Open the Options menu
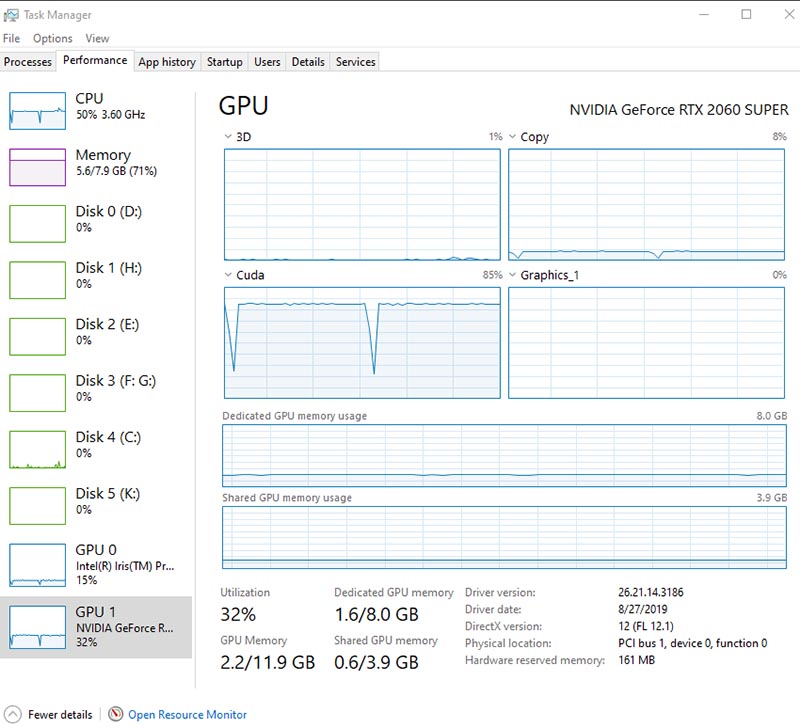Image resolution: width=800 pixels, height=728 pixels. (53, 38)
